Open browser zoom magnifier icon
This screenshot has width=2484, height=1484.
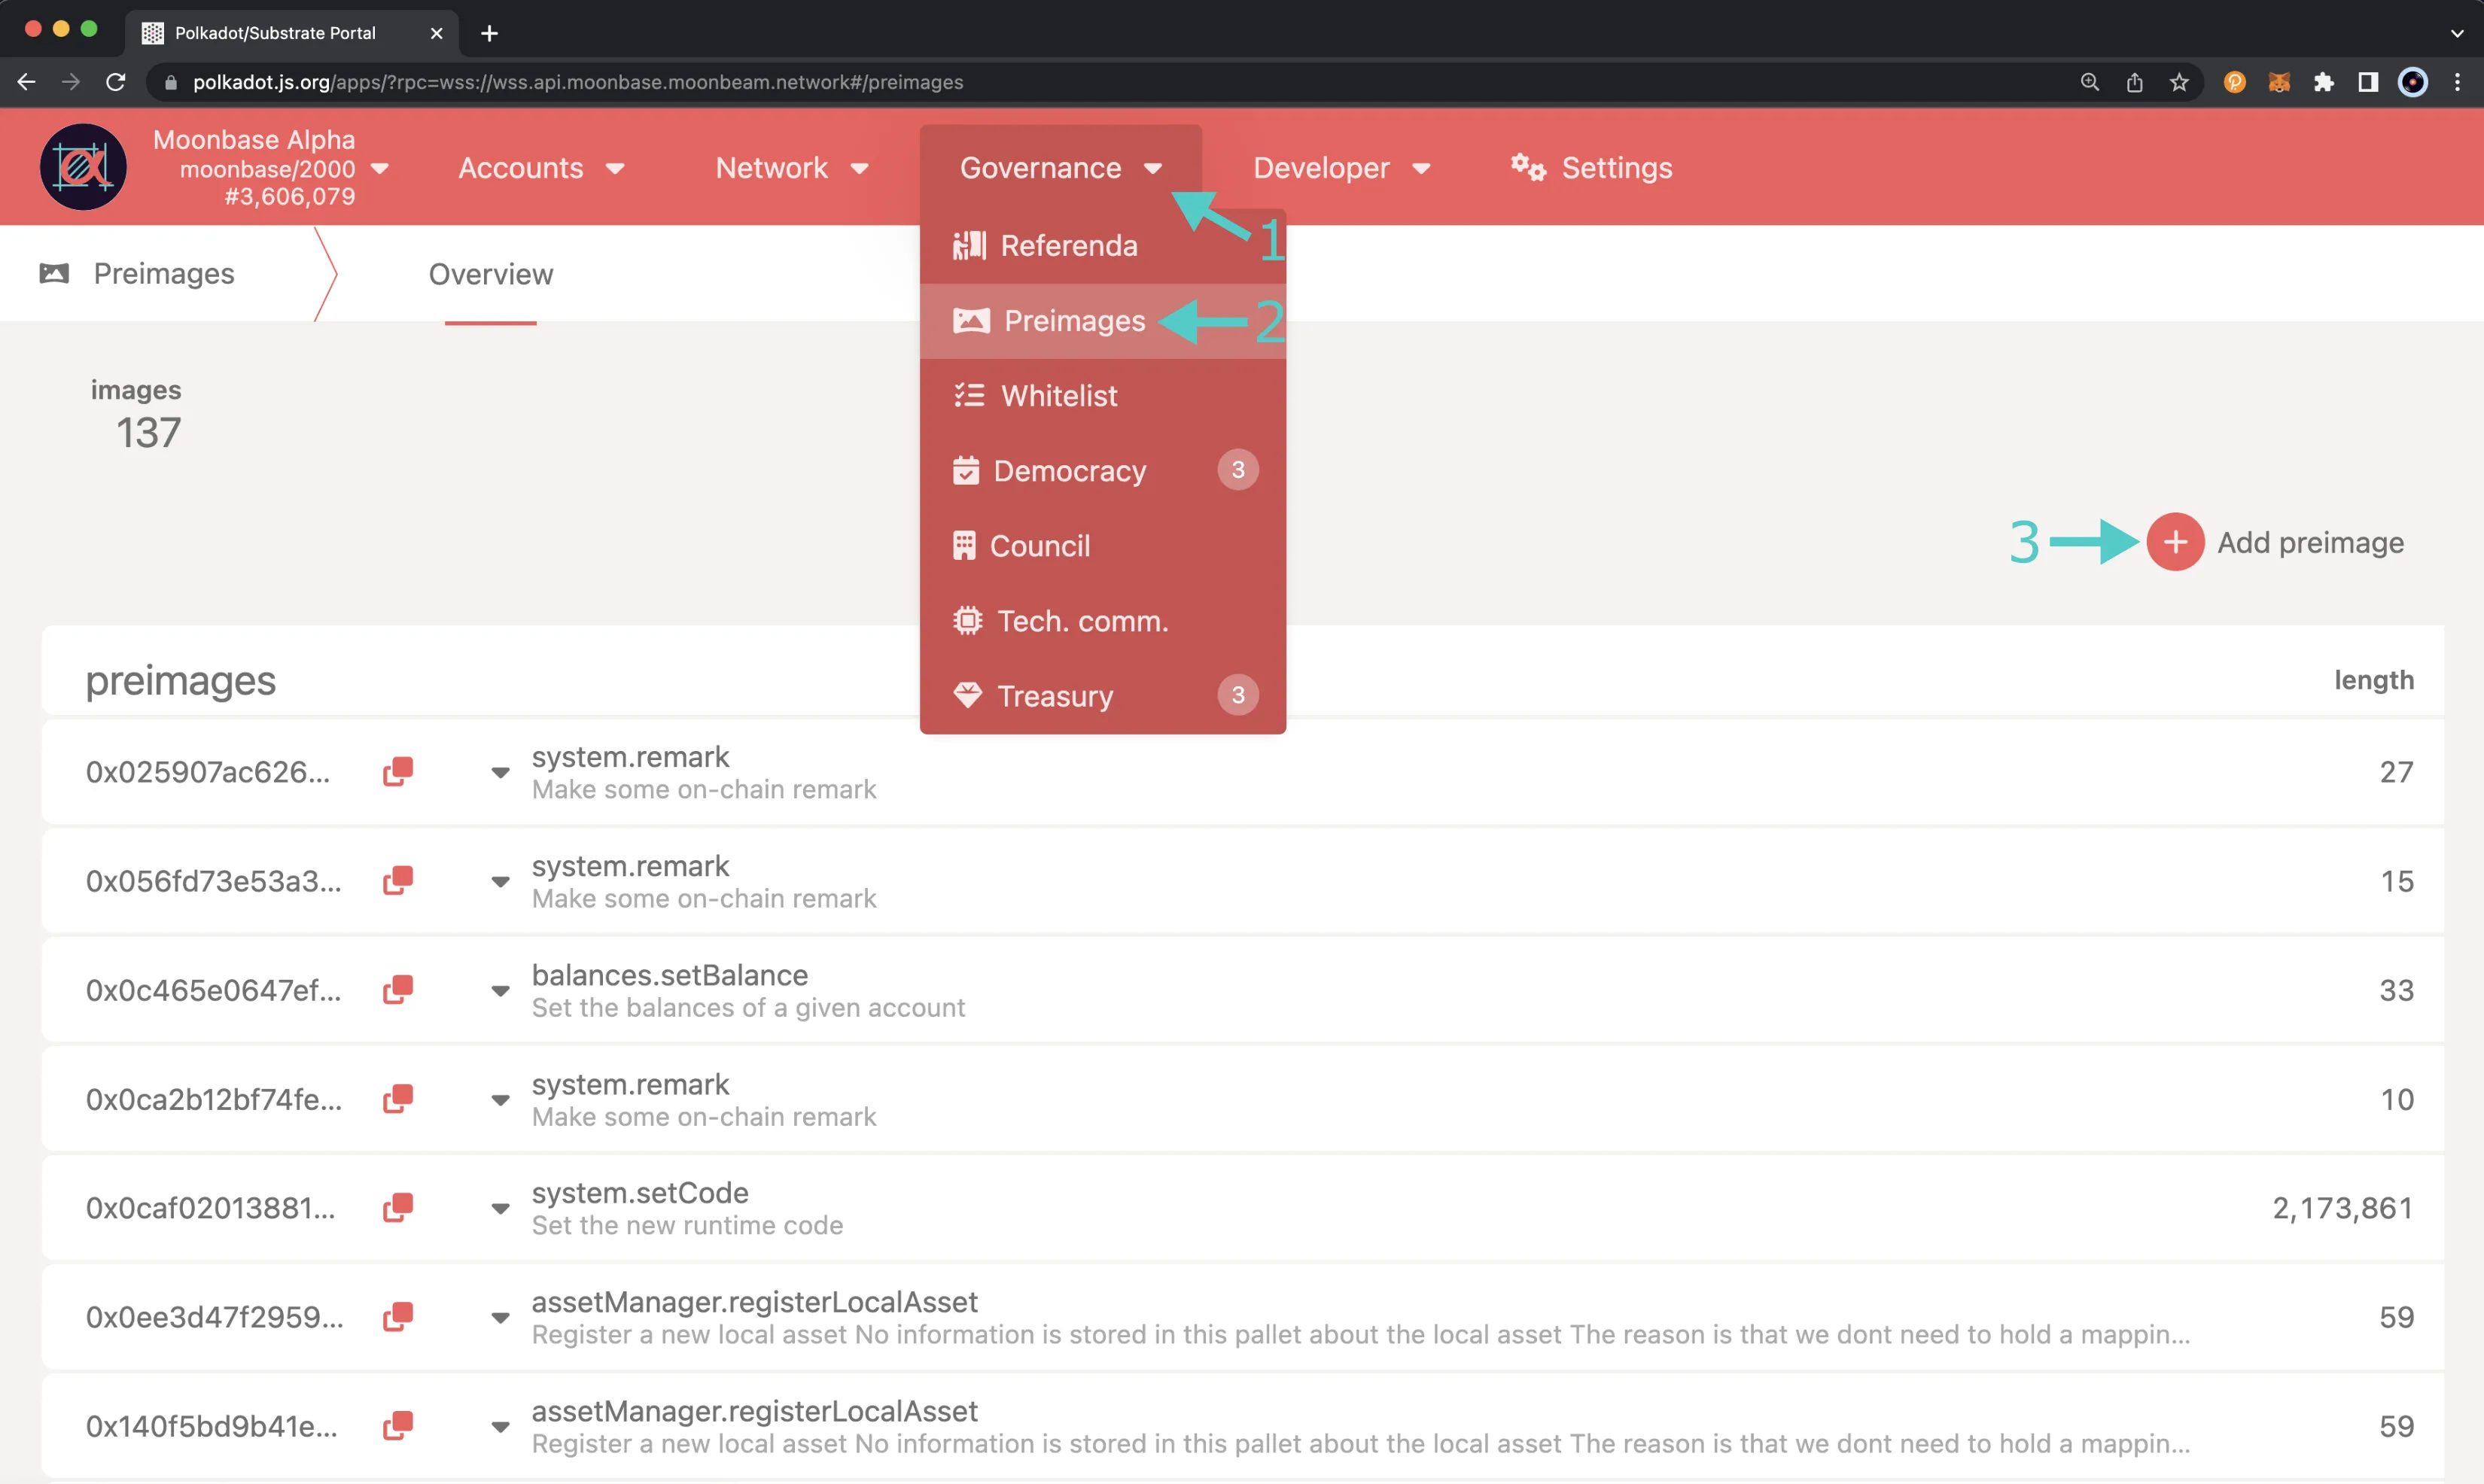(x=2090, y=82)
